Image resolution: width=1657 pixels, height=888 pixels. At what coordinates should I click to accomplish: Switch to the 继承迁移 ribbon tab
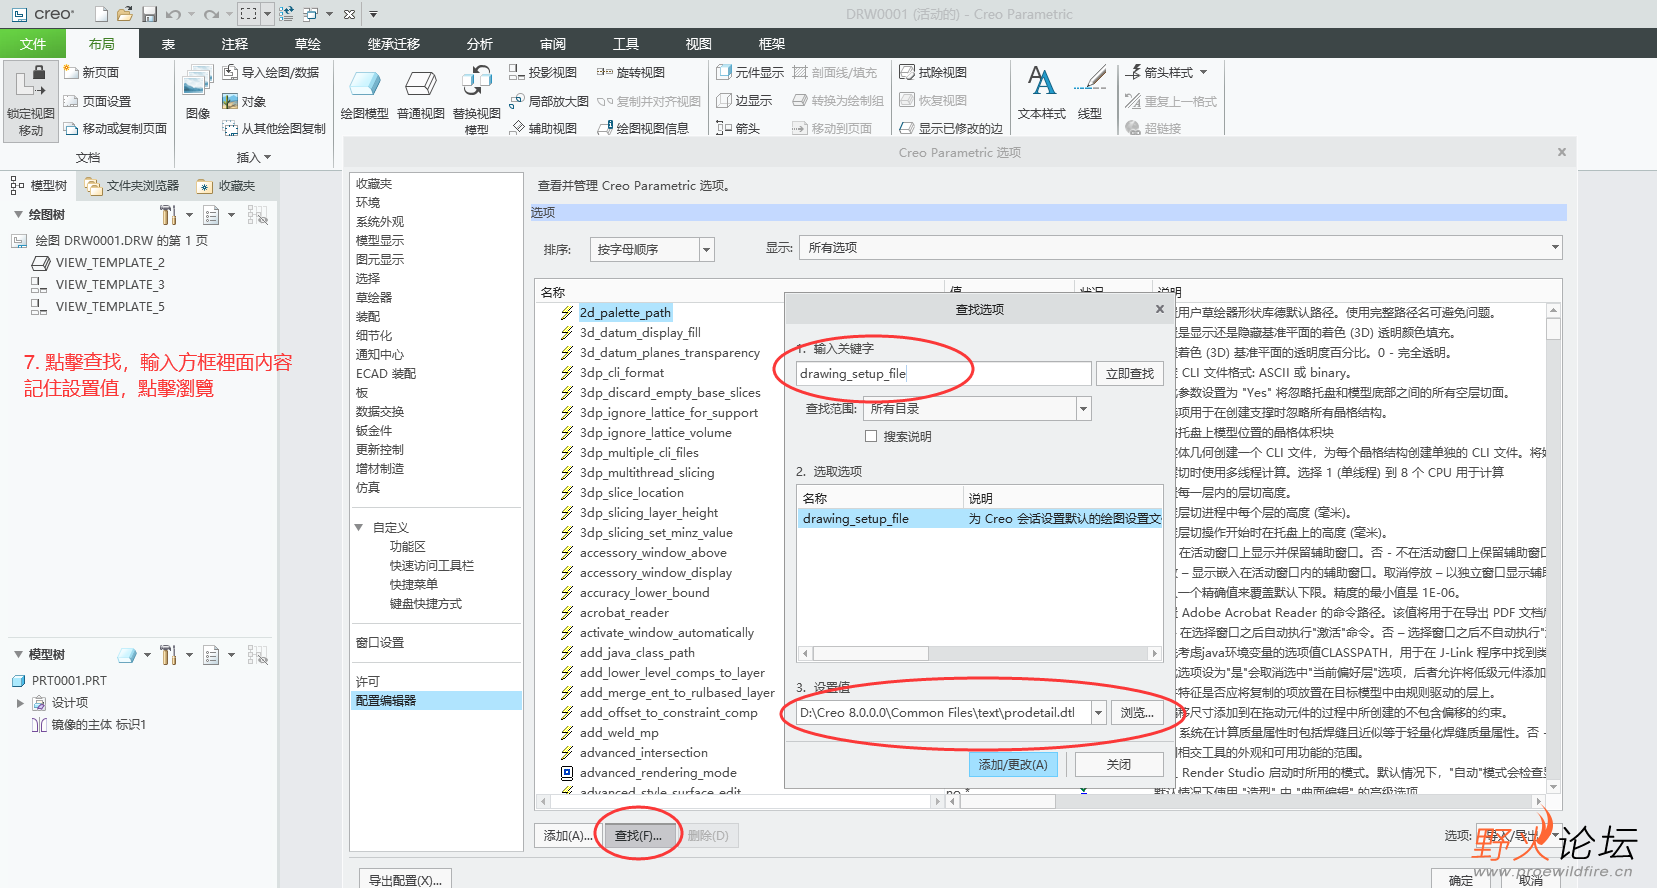click(394, 44)
